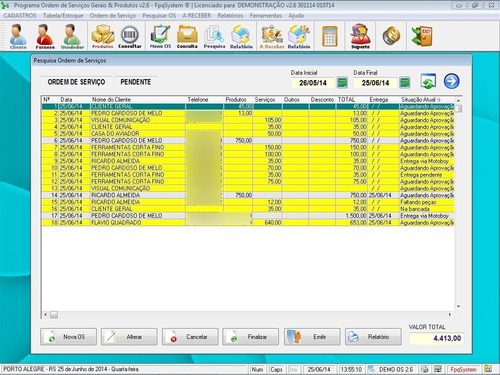Open the Relatório icon next to A Receber
This screenshot has height=375, width=500.
pos(299,36)
